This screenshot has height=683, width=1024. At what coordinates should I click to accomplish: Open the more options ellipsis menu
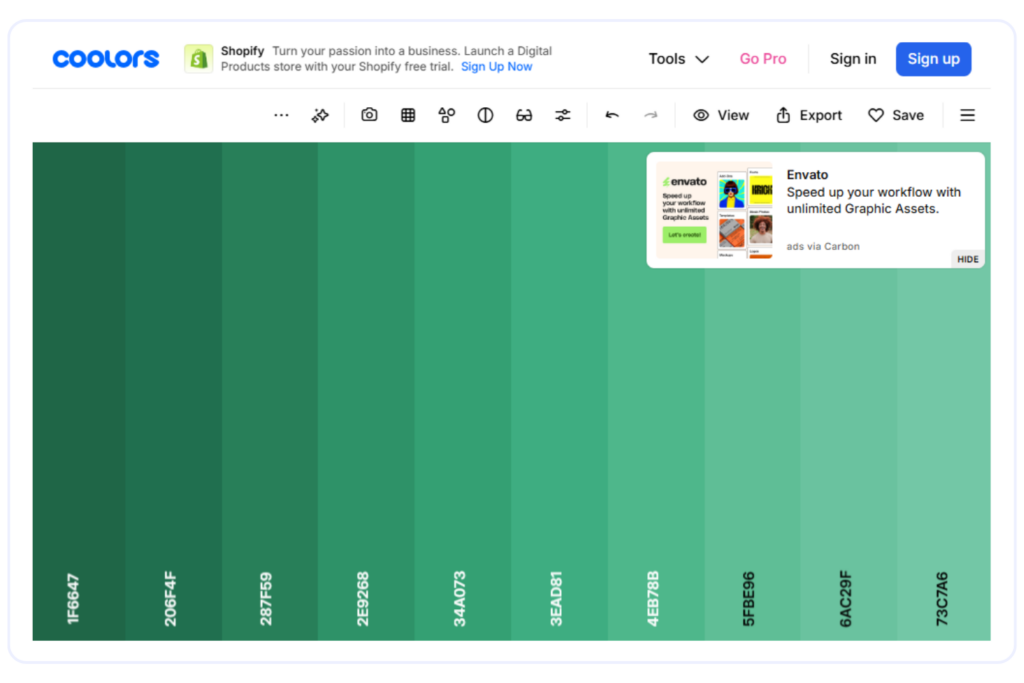tap(281, 115)
